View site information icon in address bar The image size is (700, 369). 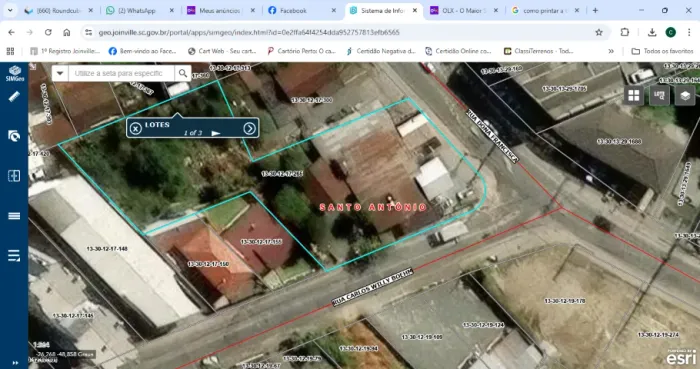tap(88, 32)
